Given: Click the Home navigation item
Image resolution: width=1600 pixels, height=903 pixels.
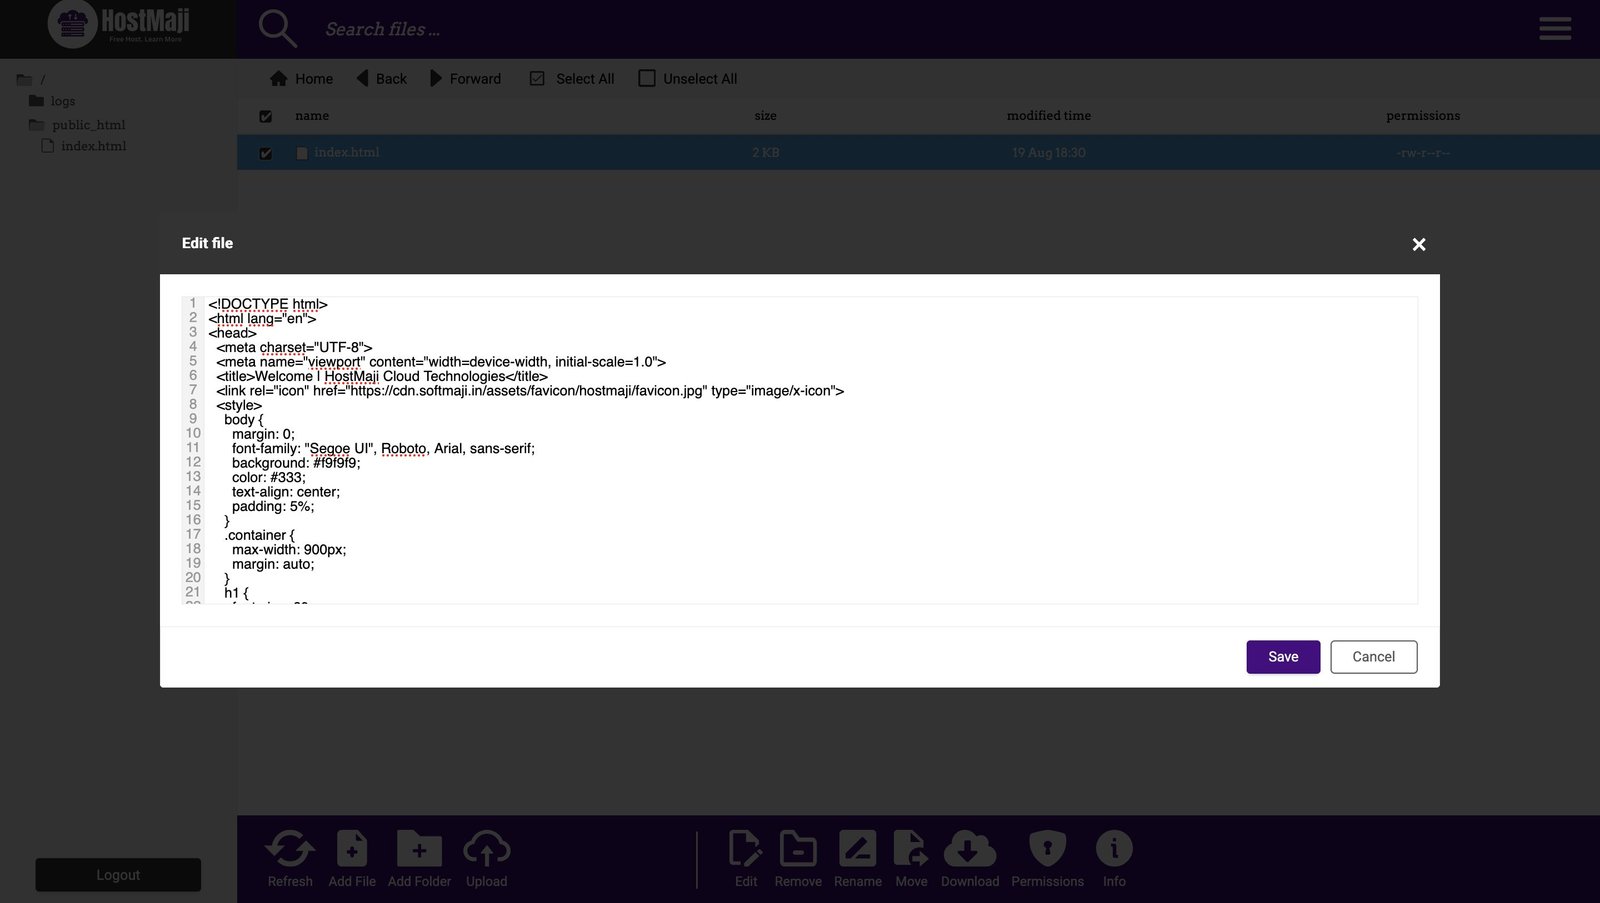Looking at the screenshot, I should pyautogui.click(x=299, y=78).
